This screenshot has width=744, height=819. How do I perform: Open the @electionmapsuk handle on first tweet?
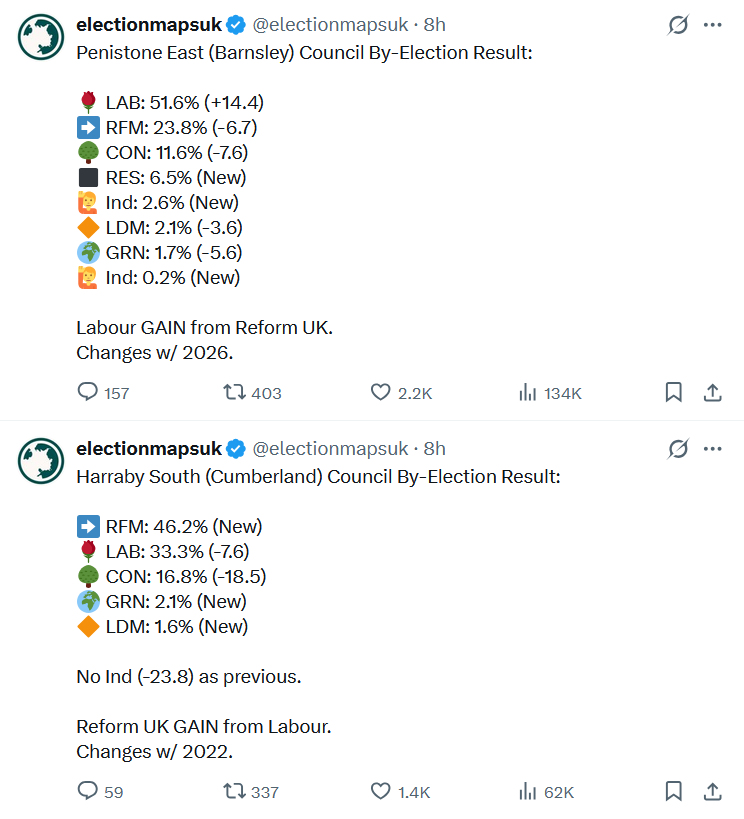[x=330, y=25]
